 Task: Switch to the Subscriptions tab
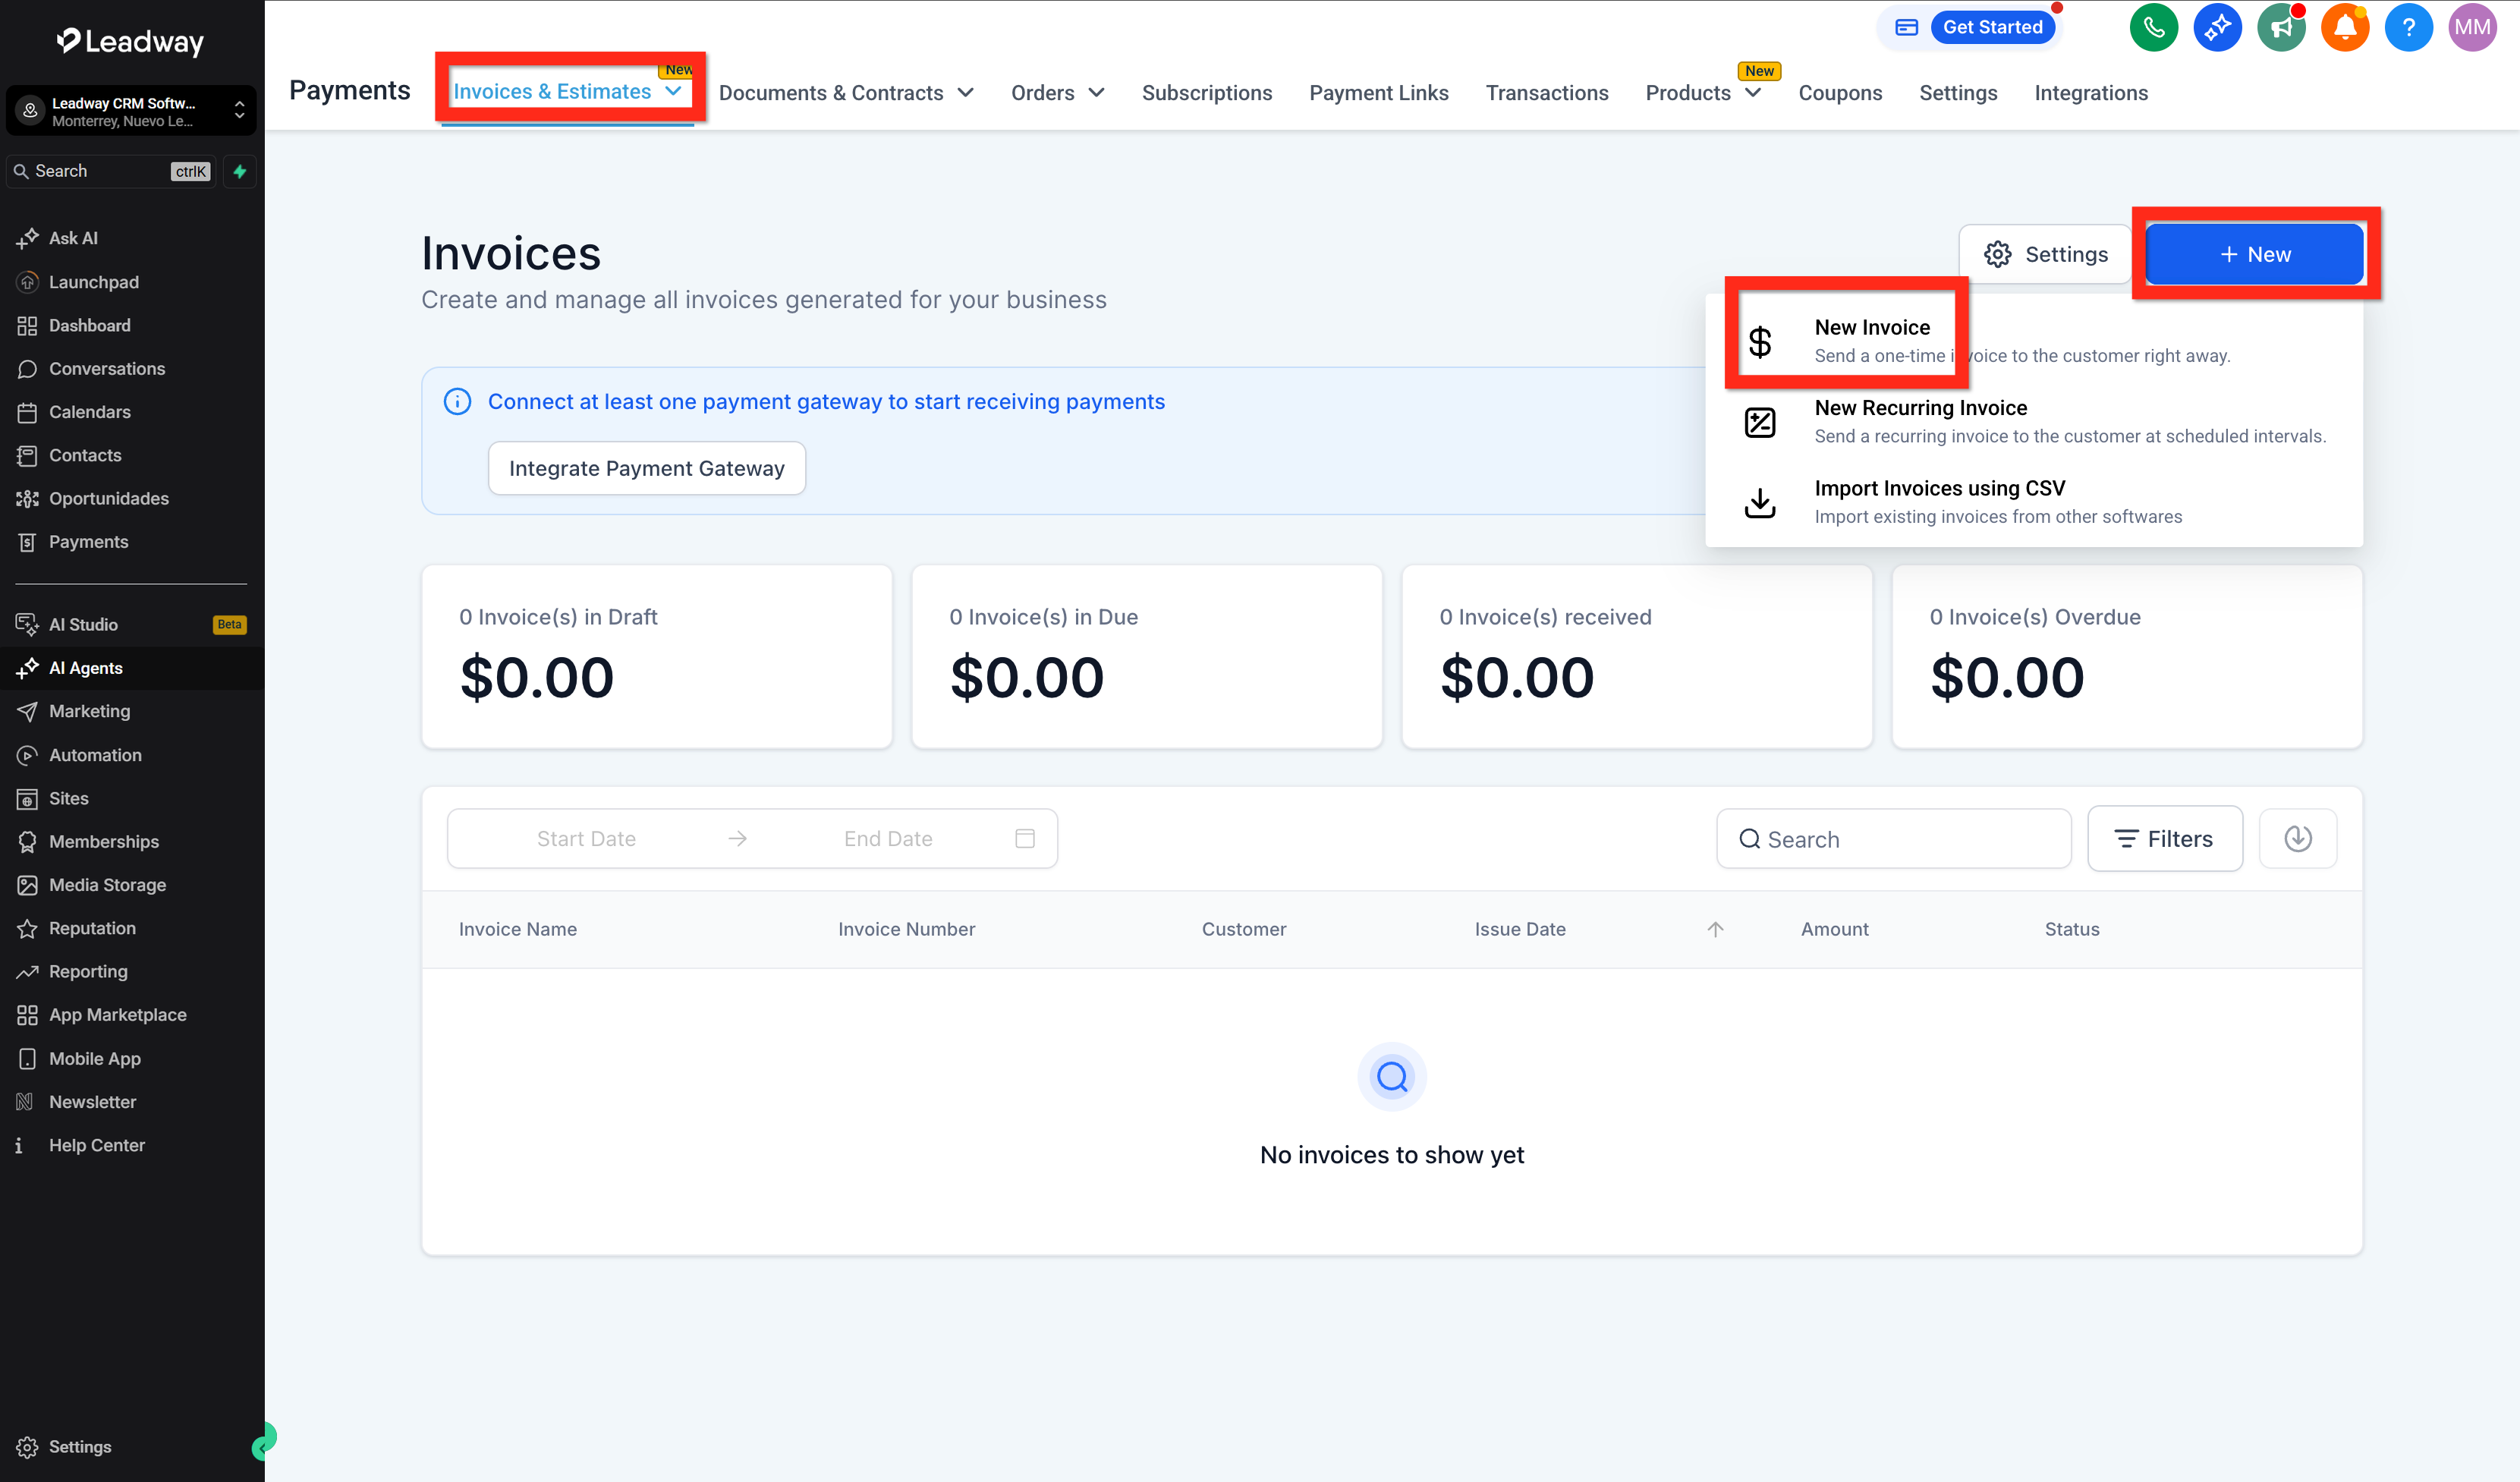(x=1206, y=93)
